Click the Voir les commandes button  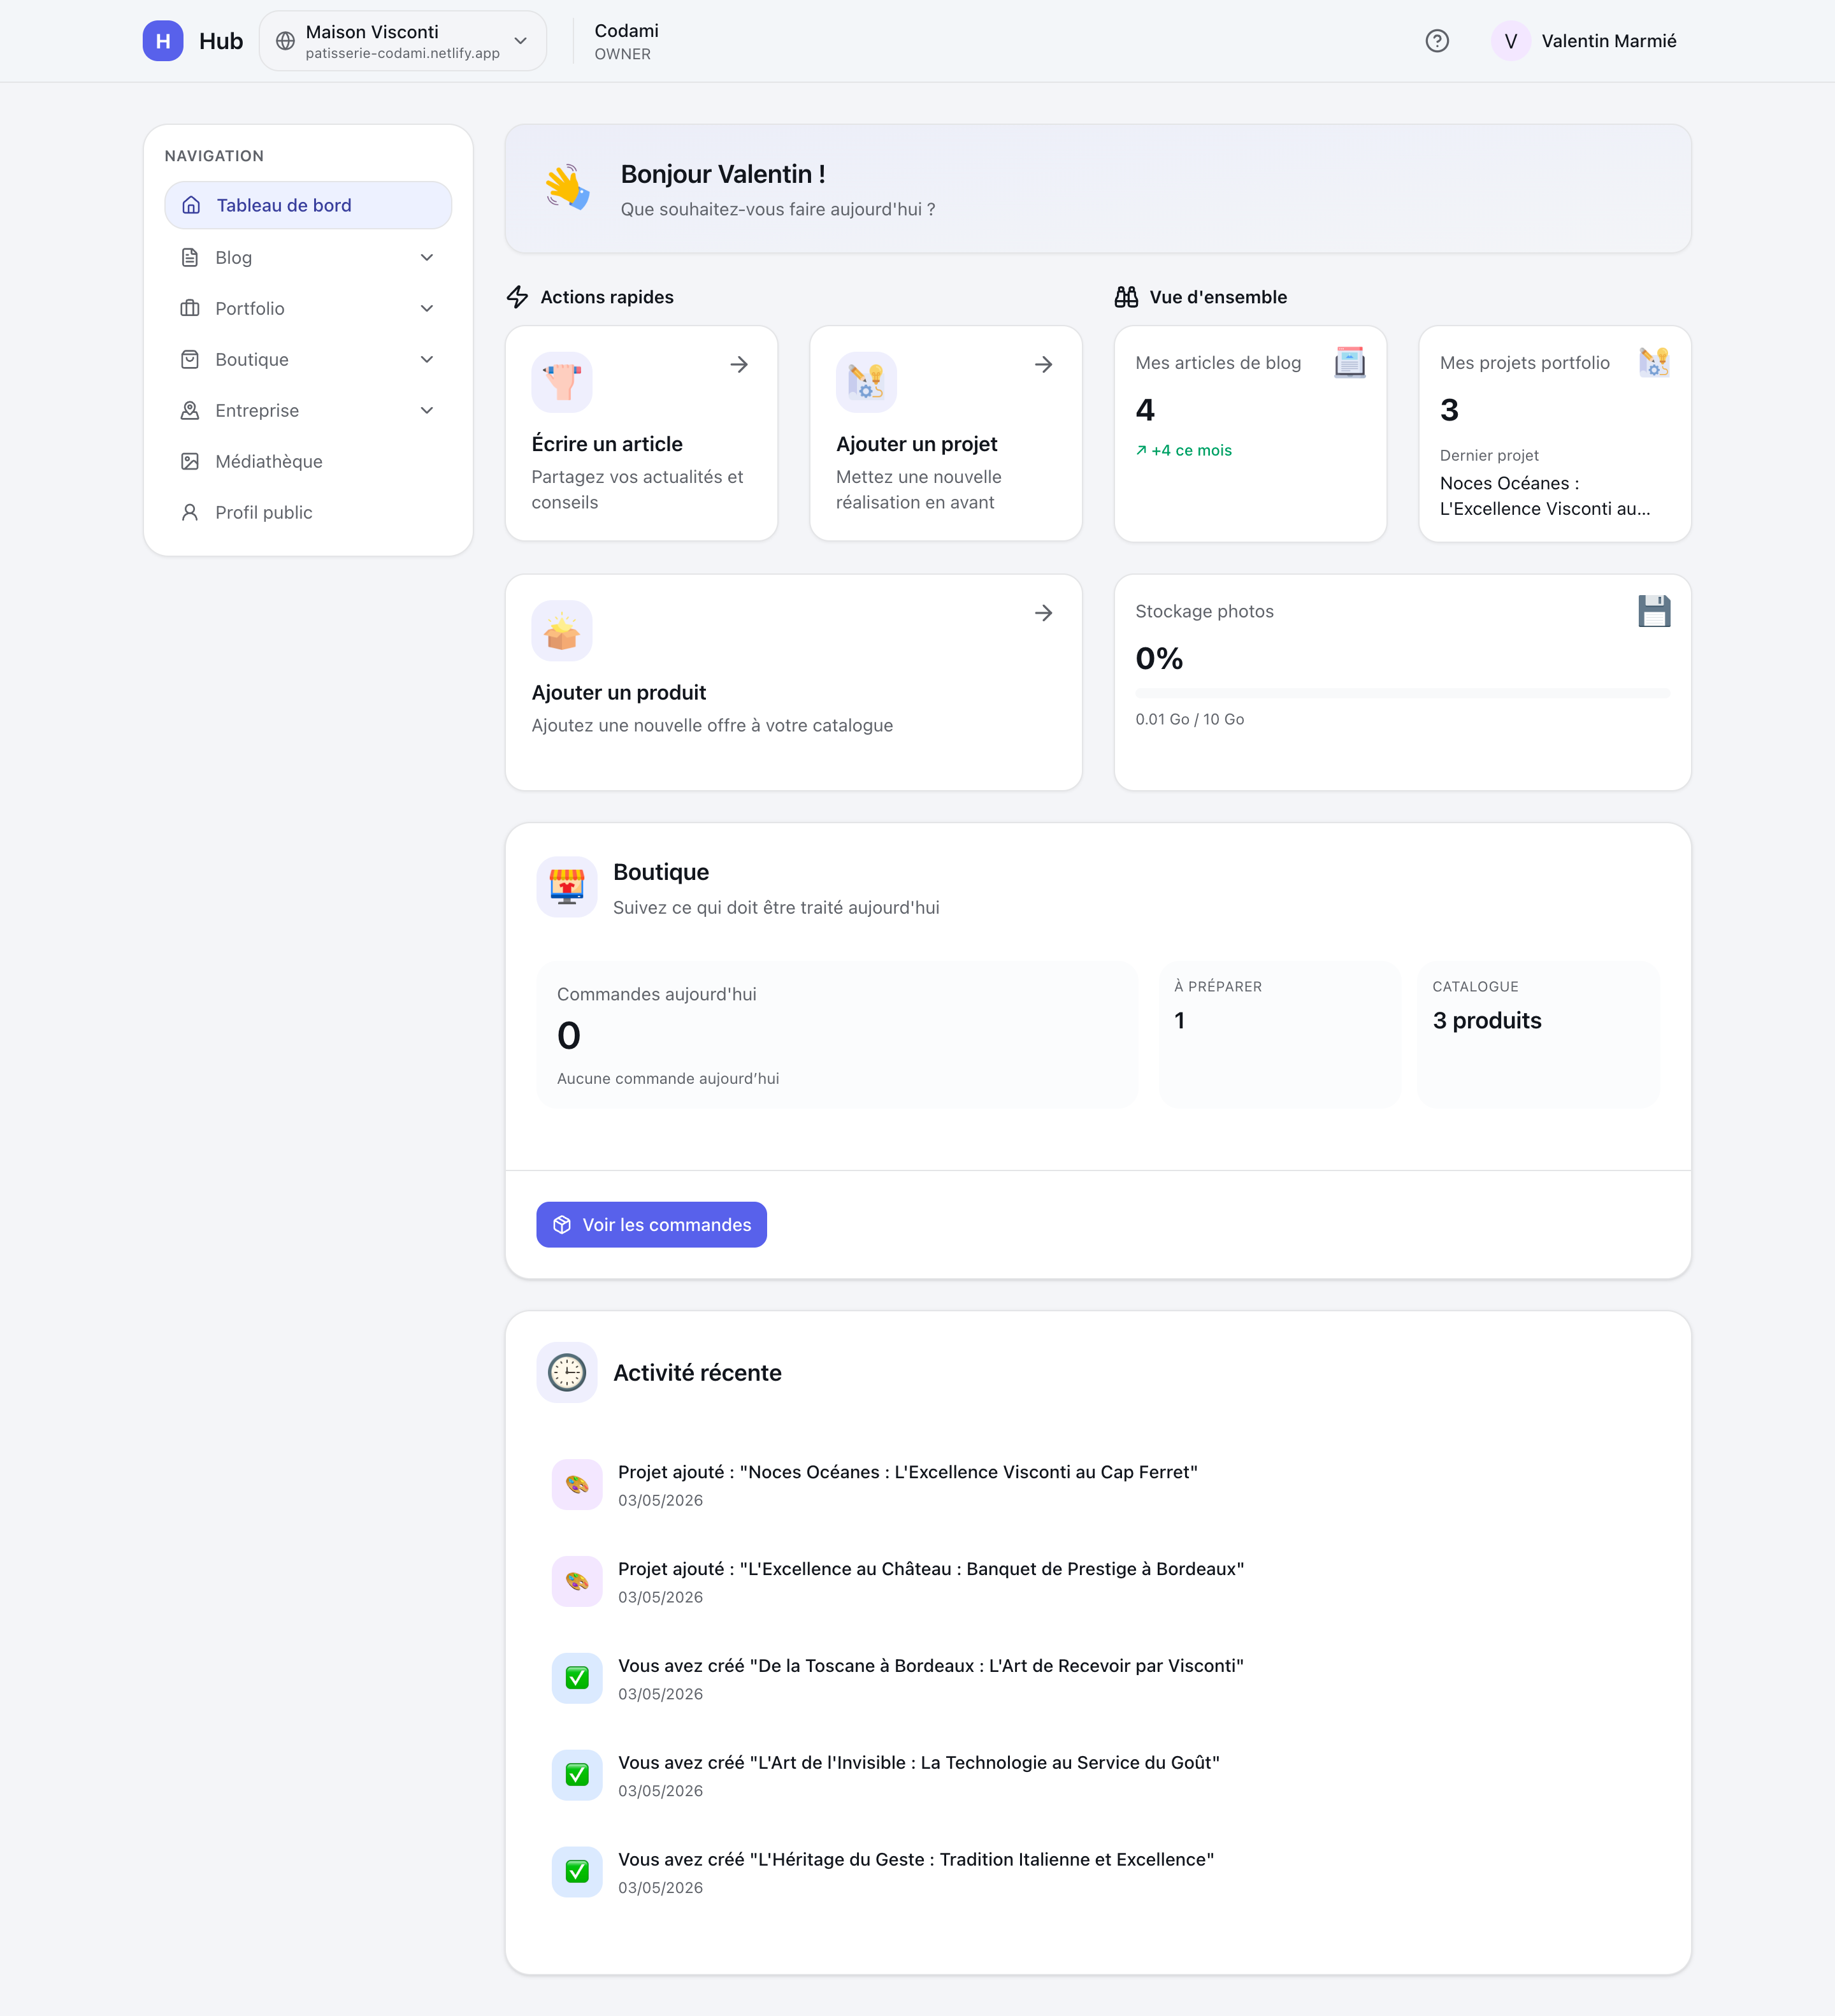pos(651,1225)
